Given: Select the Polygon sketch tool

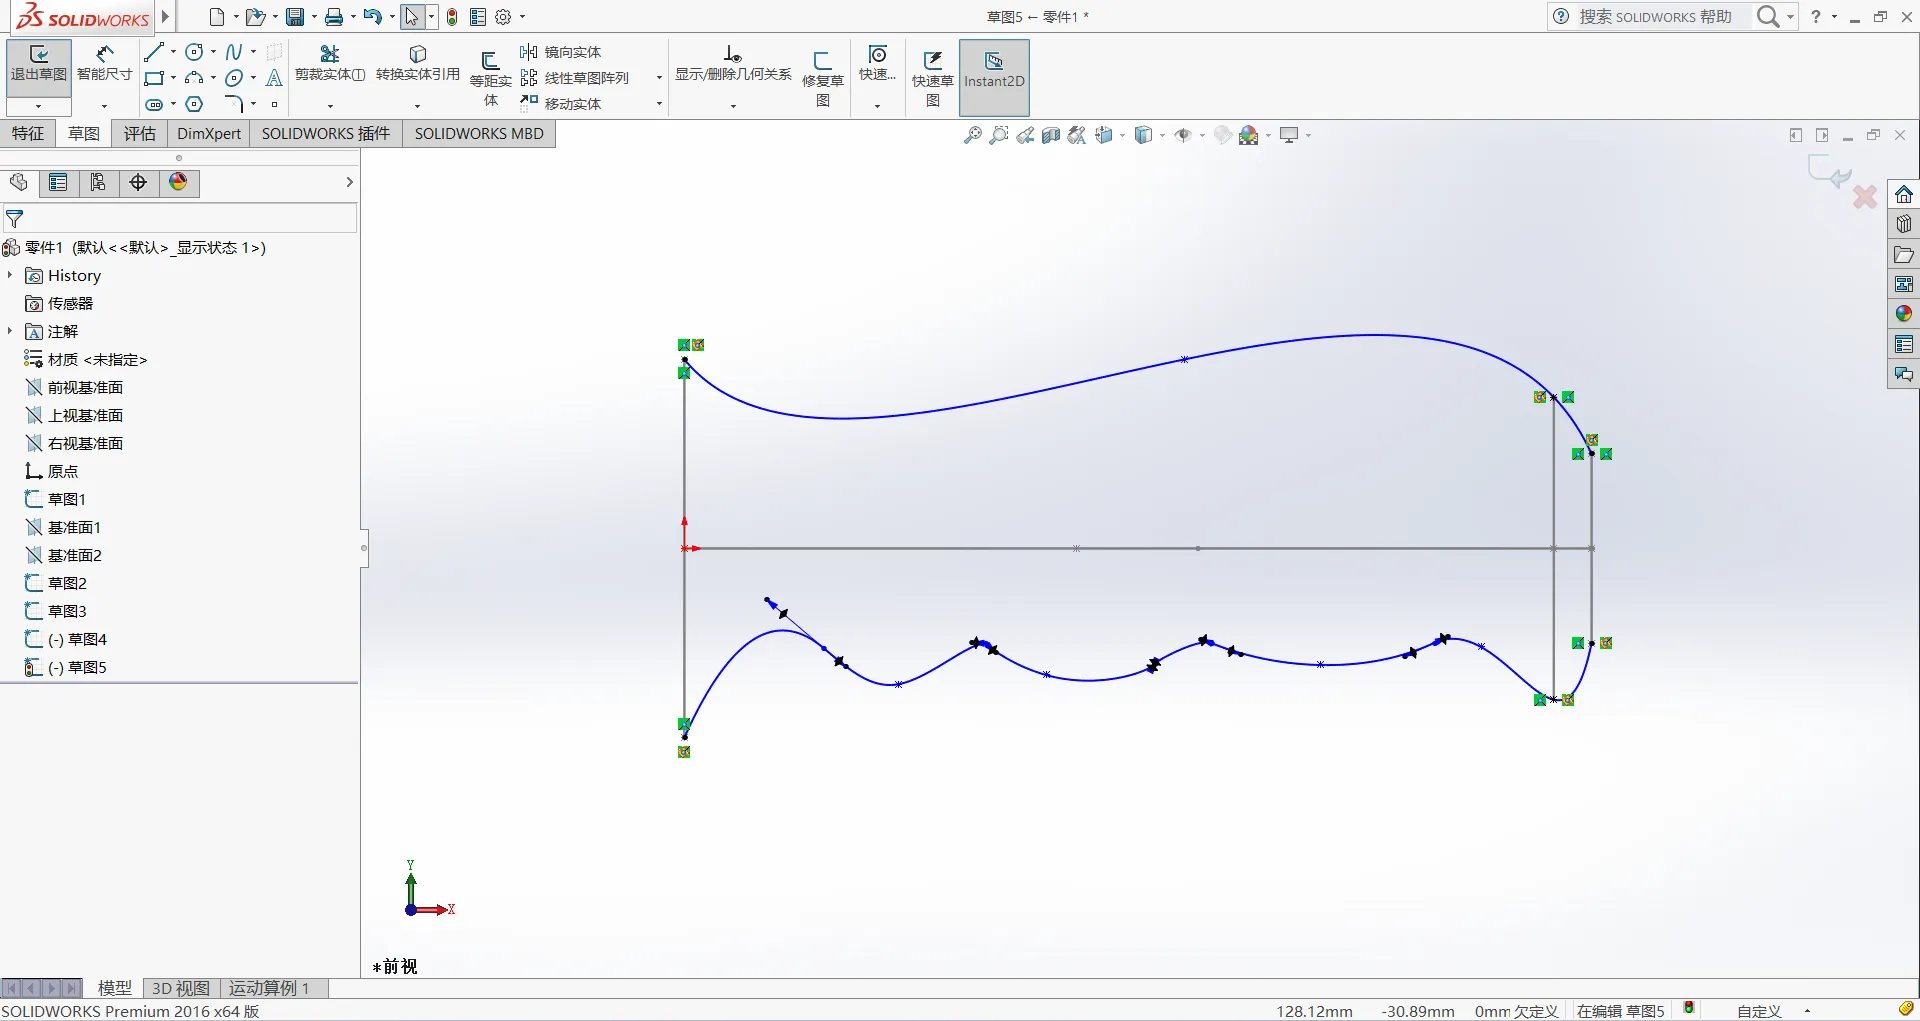Looking at the screenshot, I should coord(195,104).
